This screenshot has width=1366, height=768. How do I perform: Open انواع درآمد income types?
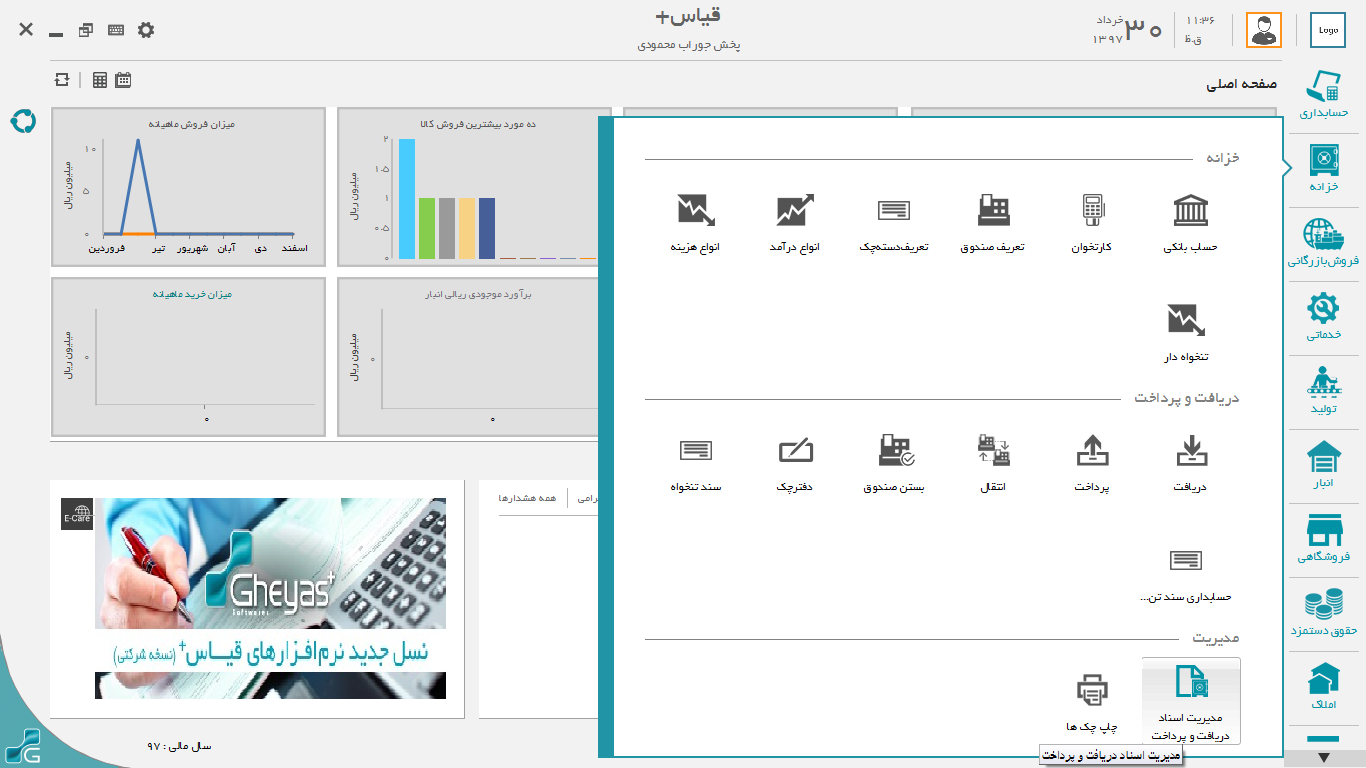tap(795, 222)
